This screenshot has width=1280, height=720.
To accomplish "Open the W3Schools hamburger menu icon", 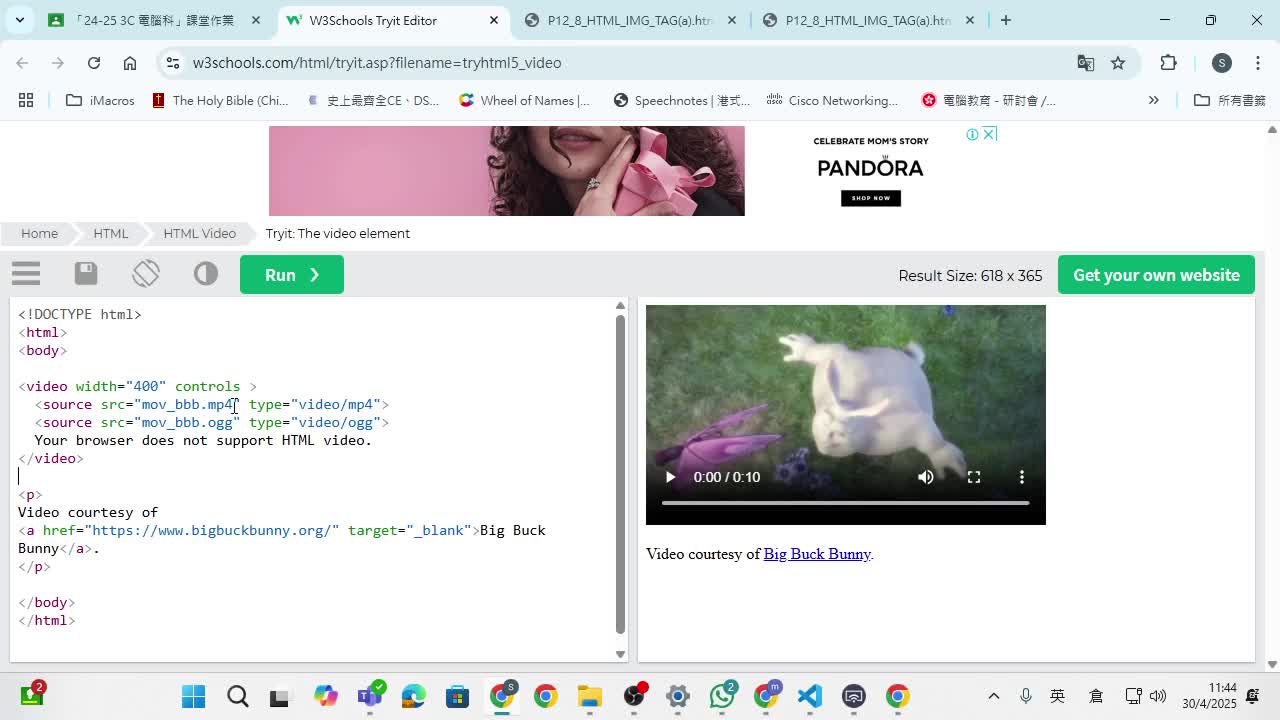I will 26,274.
